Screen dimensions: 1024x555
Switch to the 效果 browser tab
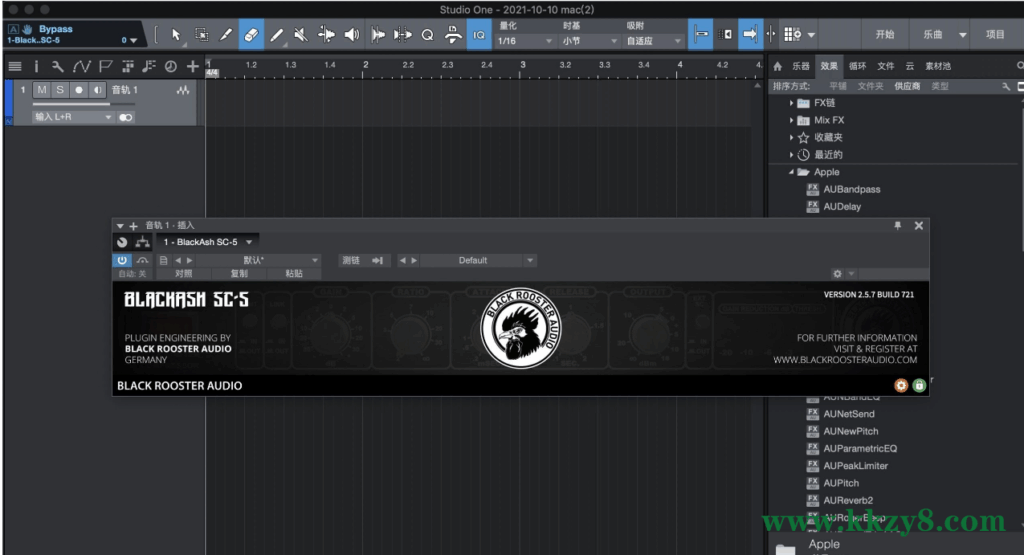tap(829, 66)
